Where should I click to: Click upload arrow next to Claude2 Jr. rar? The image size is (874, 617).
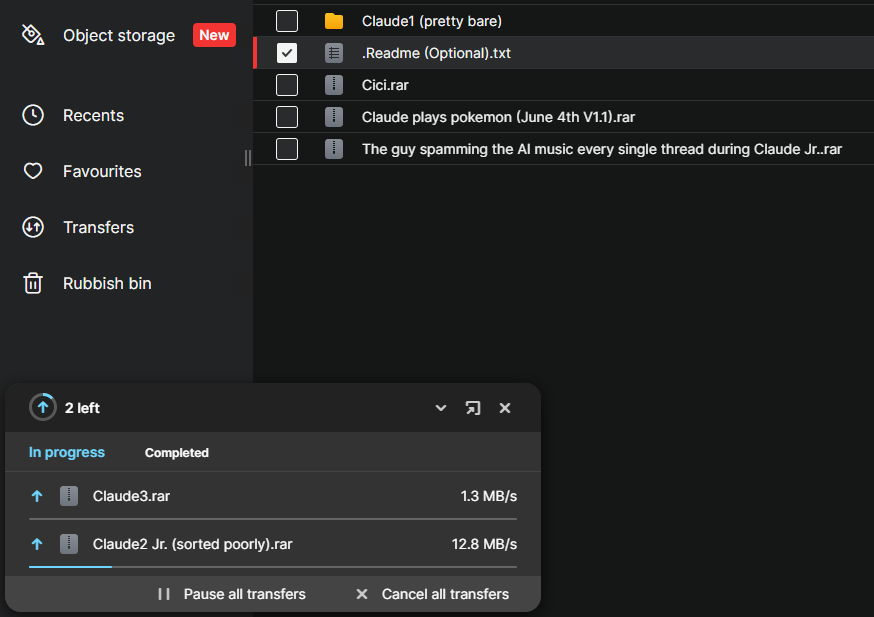(x=37, y=544)
